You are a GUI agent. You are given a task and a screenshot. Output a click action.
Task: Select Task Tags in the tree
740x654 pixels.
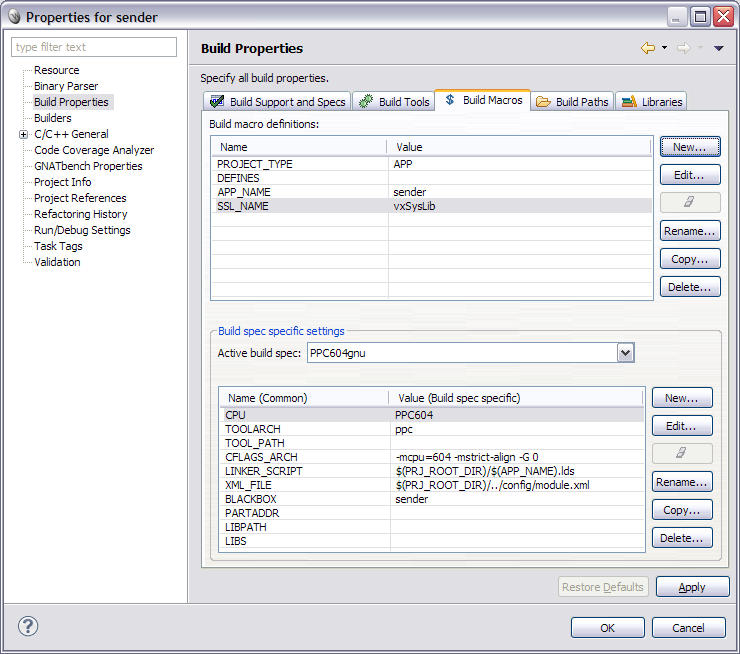click(59, 246)
